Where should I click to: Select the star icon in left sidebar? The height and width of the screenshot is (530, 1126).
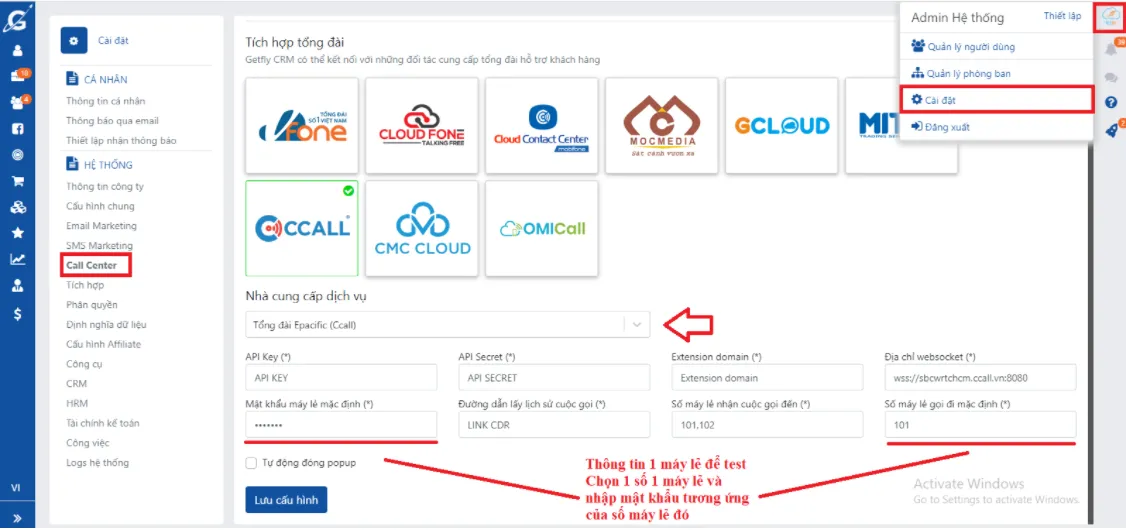tap(18, 233)
